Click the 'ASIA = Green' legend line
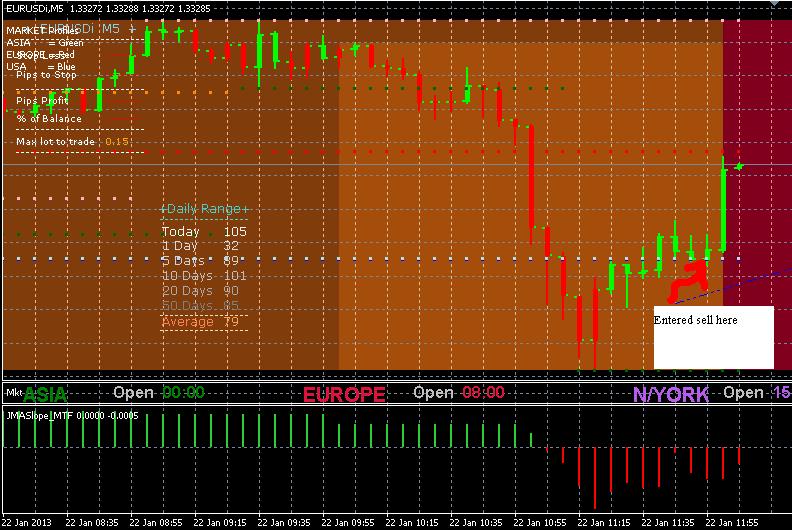The image size is (792, 530). pyautogui.click(x=45, y=42)
